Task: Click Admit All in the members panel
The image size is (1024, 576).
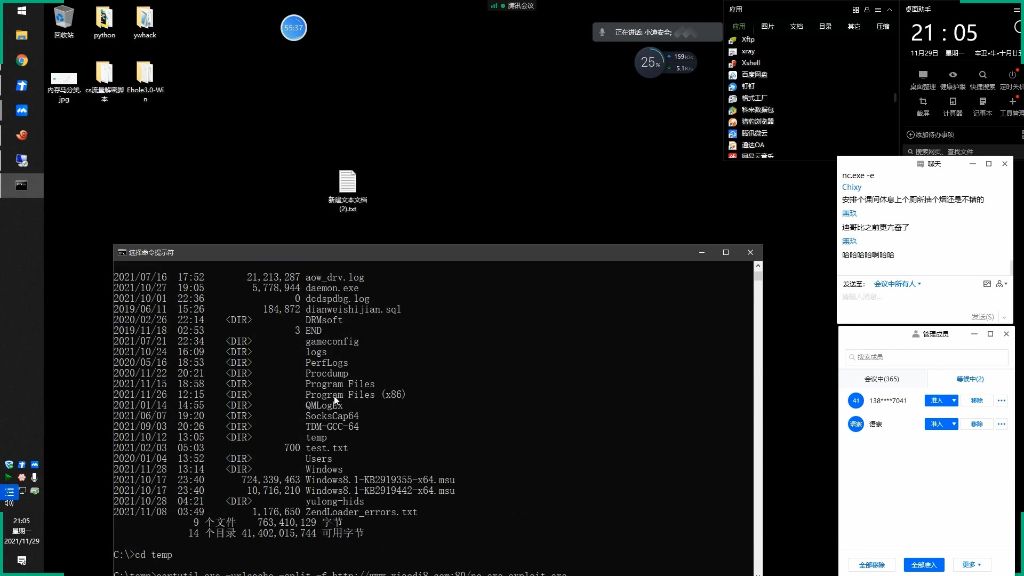Action: 924,564
